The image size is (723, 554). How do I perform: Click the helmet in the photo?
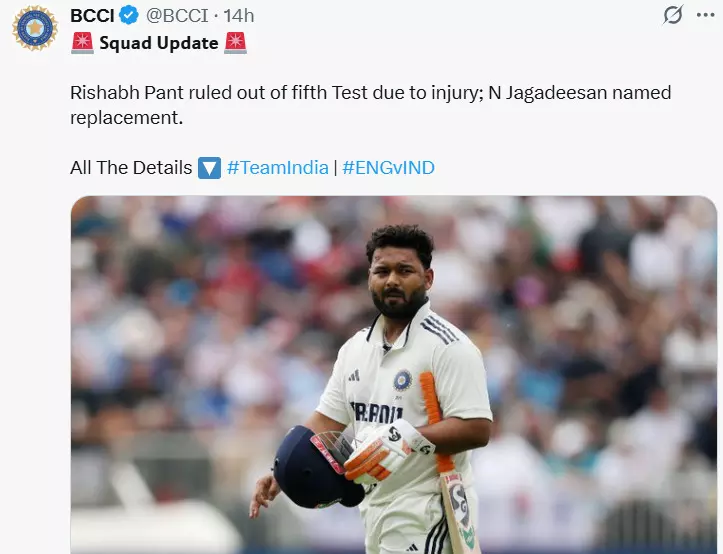[x=318, y=467]
